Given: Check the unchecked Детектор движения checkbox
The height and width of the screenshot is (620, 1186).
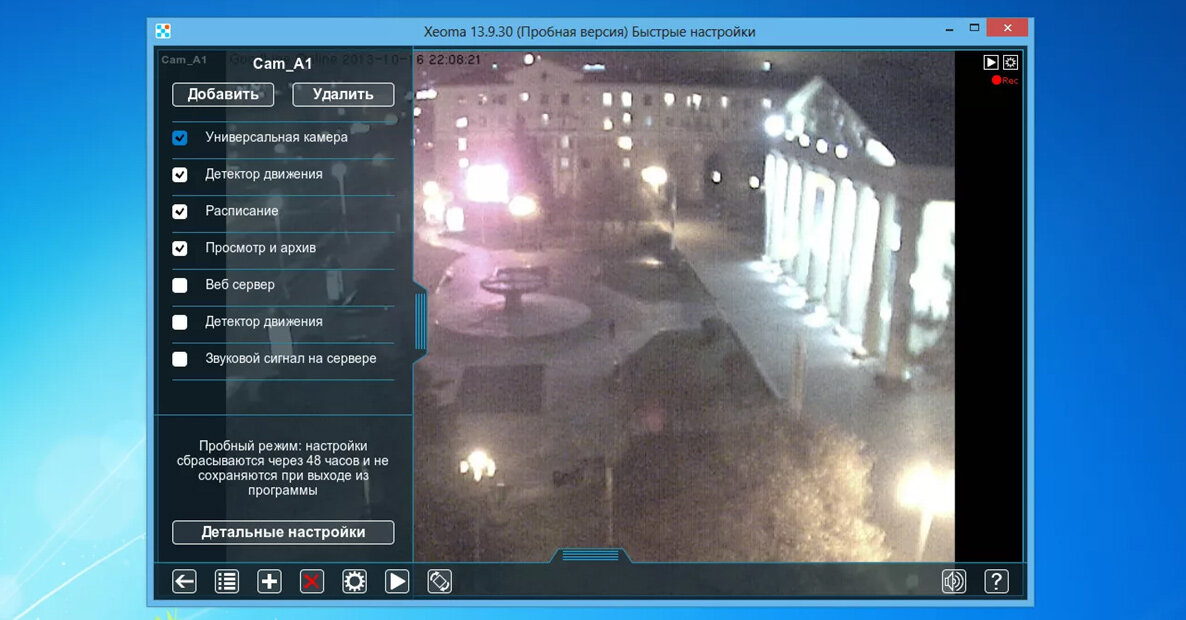Looking at the screenshot, I should click(x=179, y=322).
